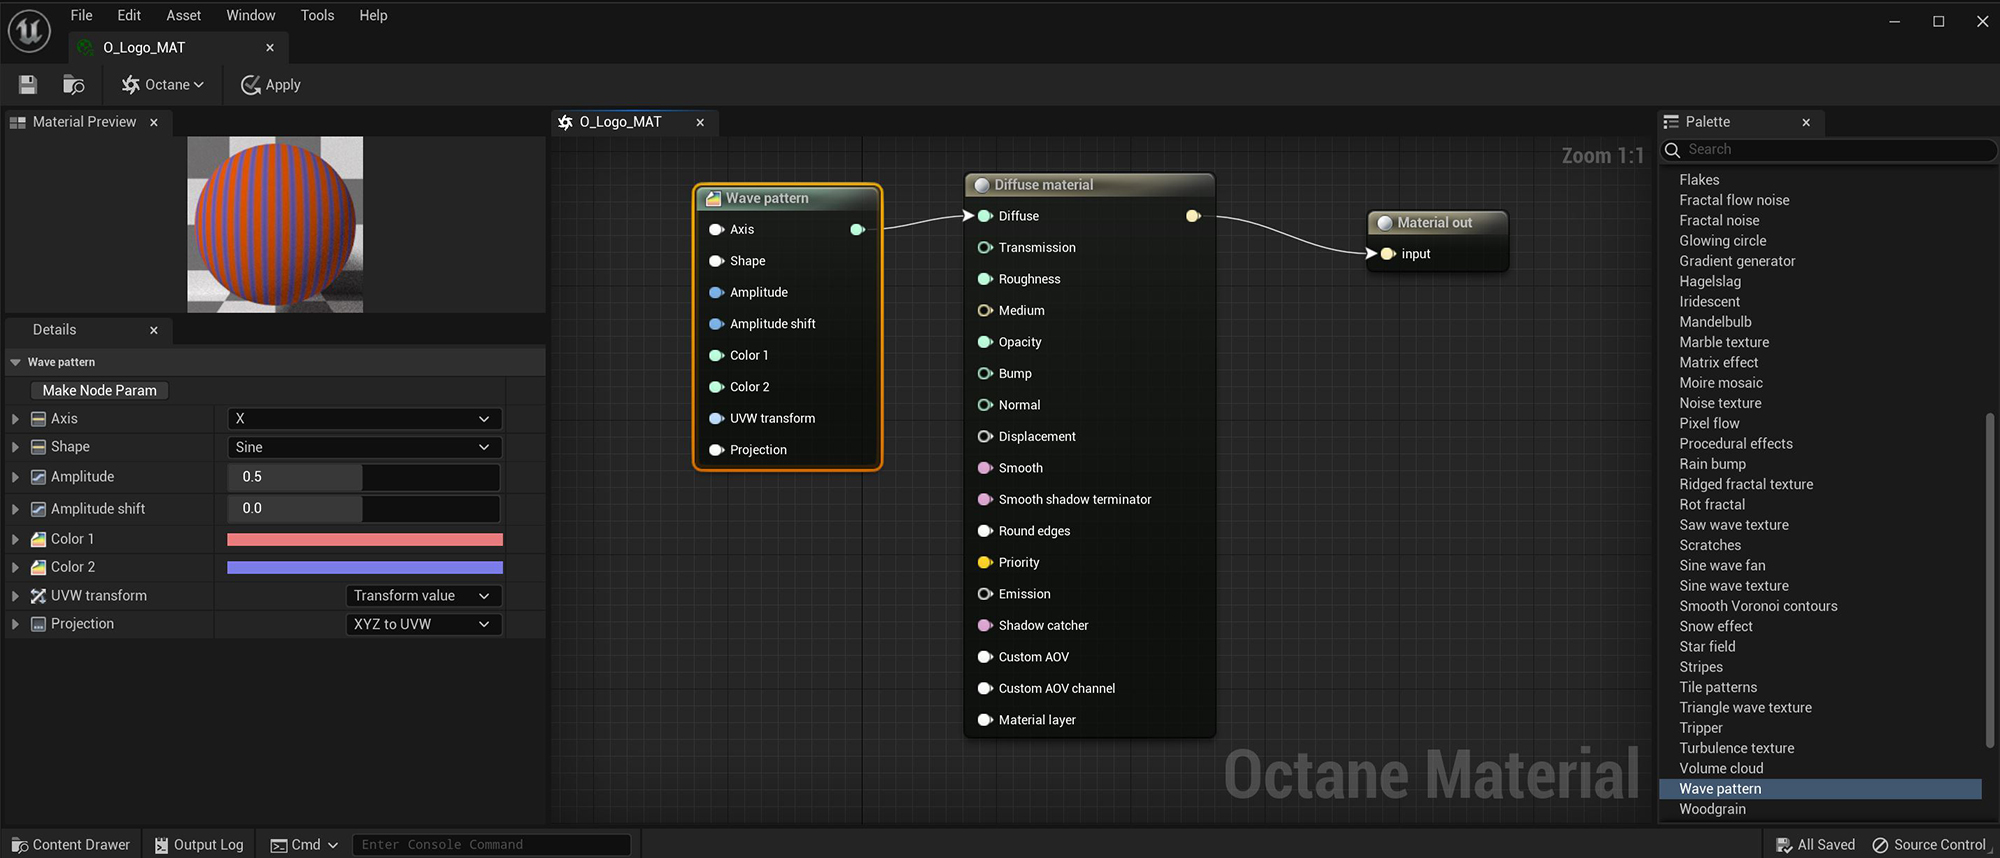The width and height of the screenshot is (2000, 858).
Task: Open the Tools menu
Action: (x=318, y=15)
